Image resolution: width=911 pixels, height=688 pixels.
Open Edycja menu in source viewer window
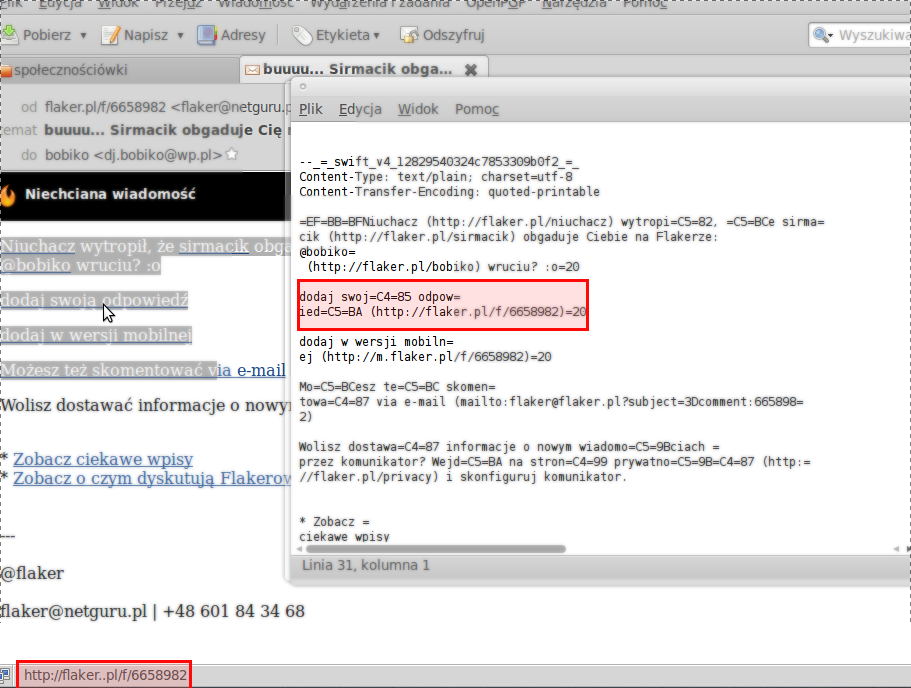tap(360, 108)
